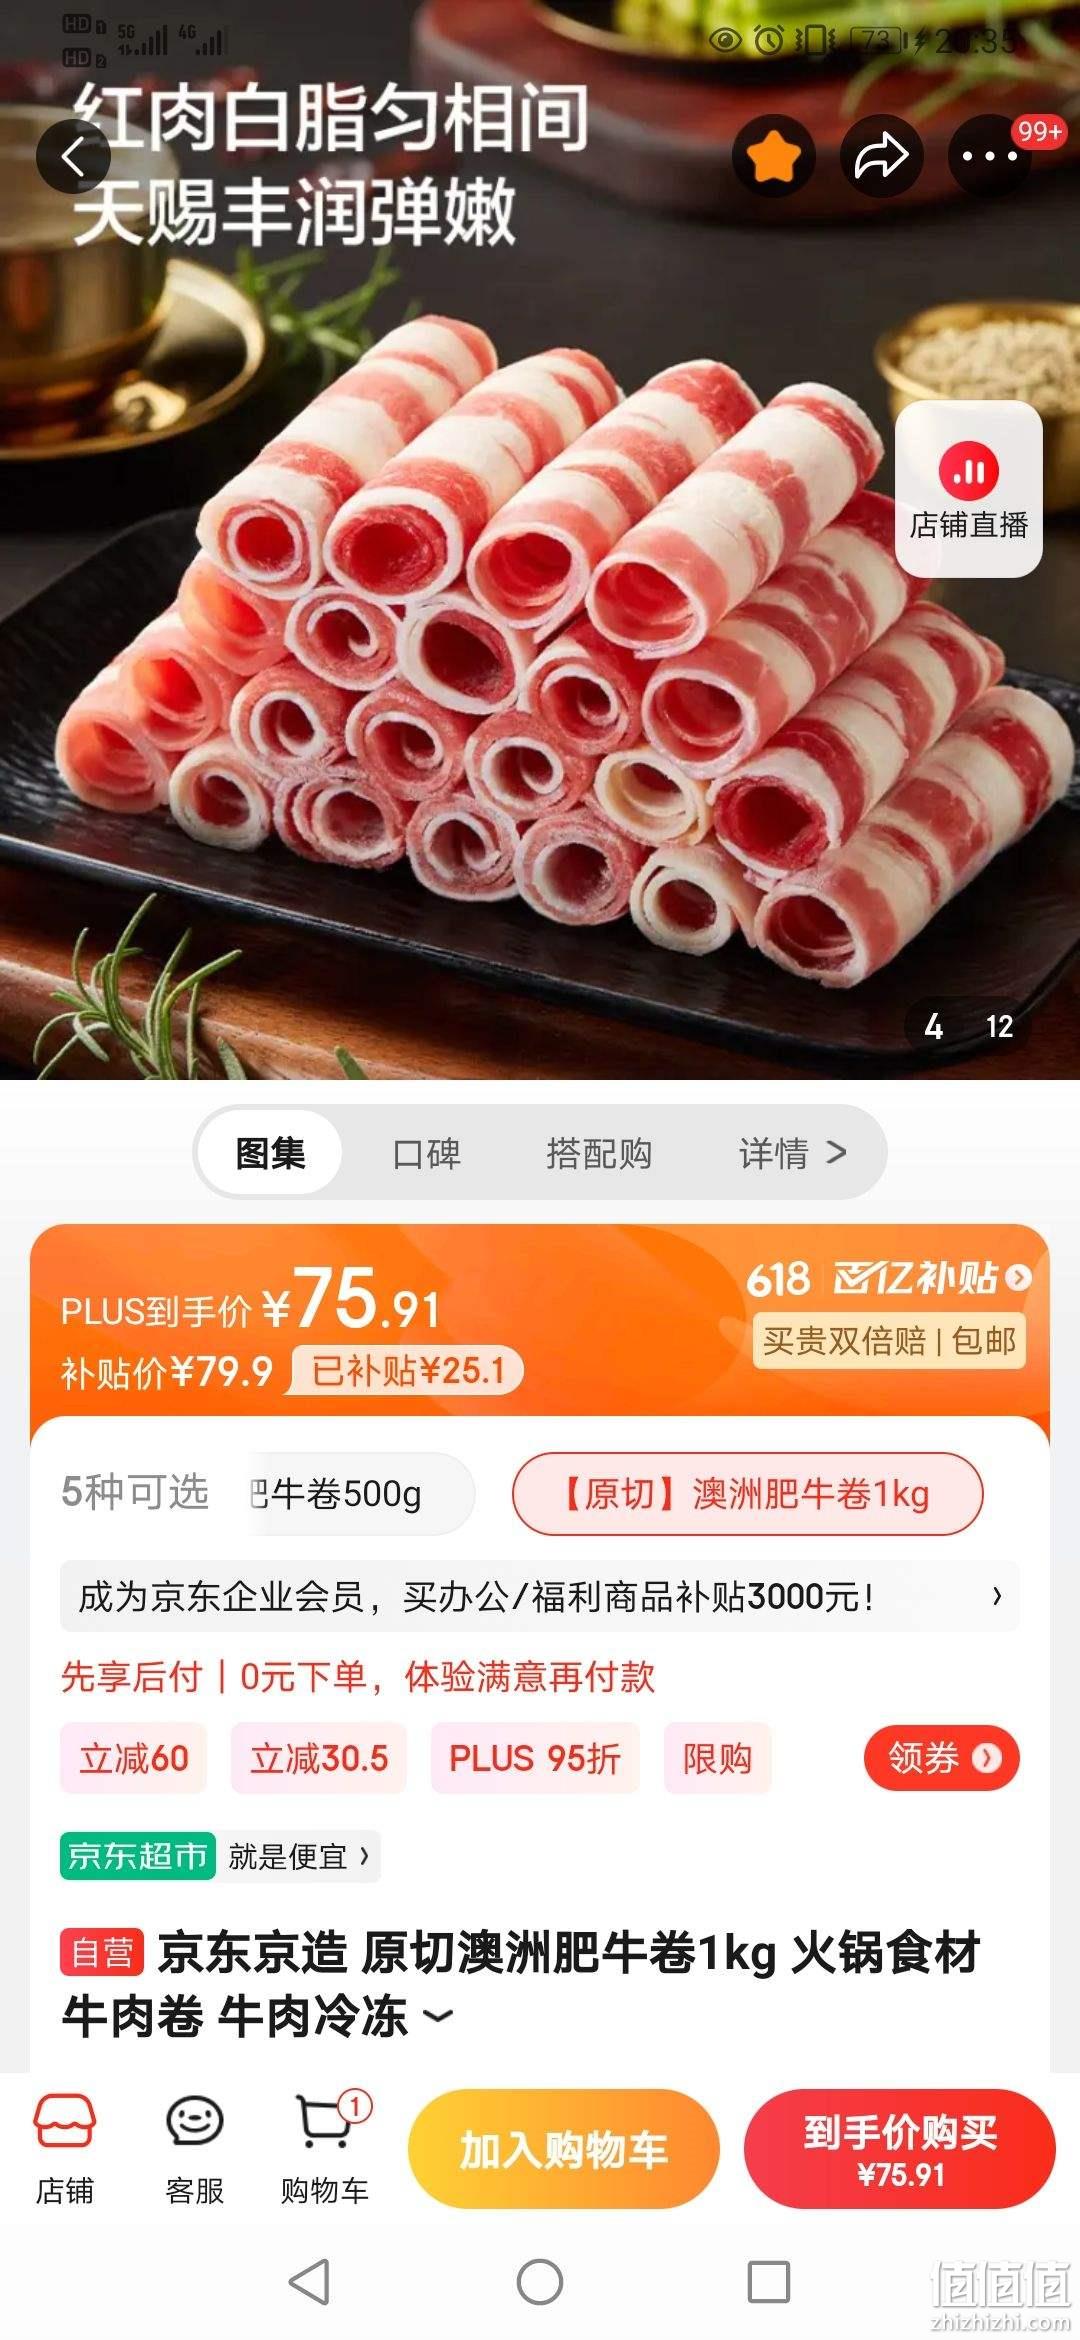Open 就是便宜 link next to 京东超市
The width and height of the screenshot is (1080, 2340).
298,1857
